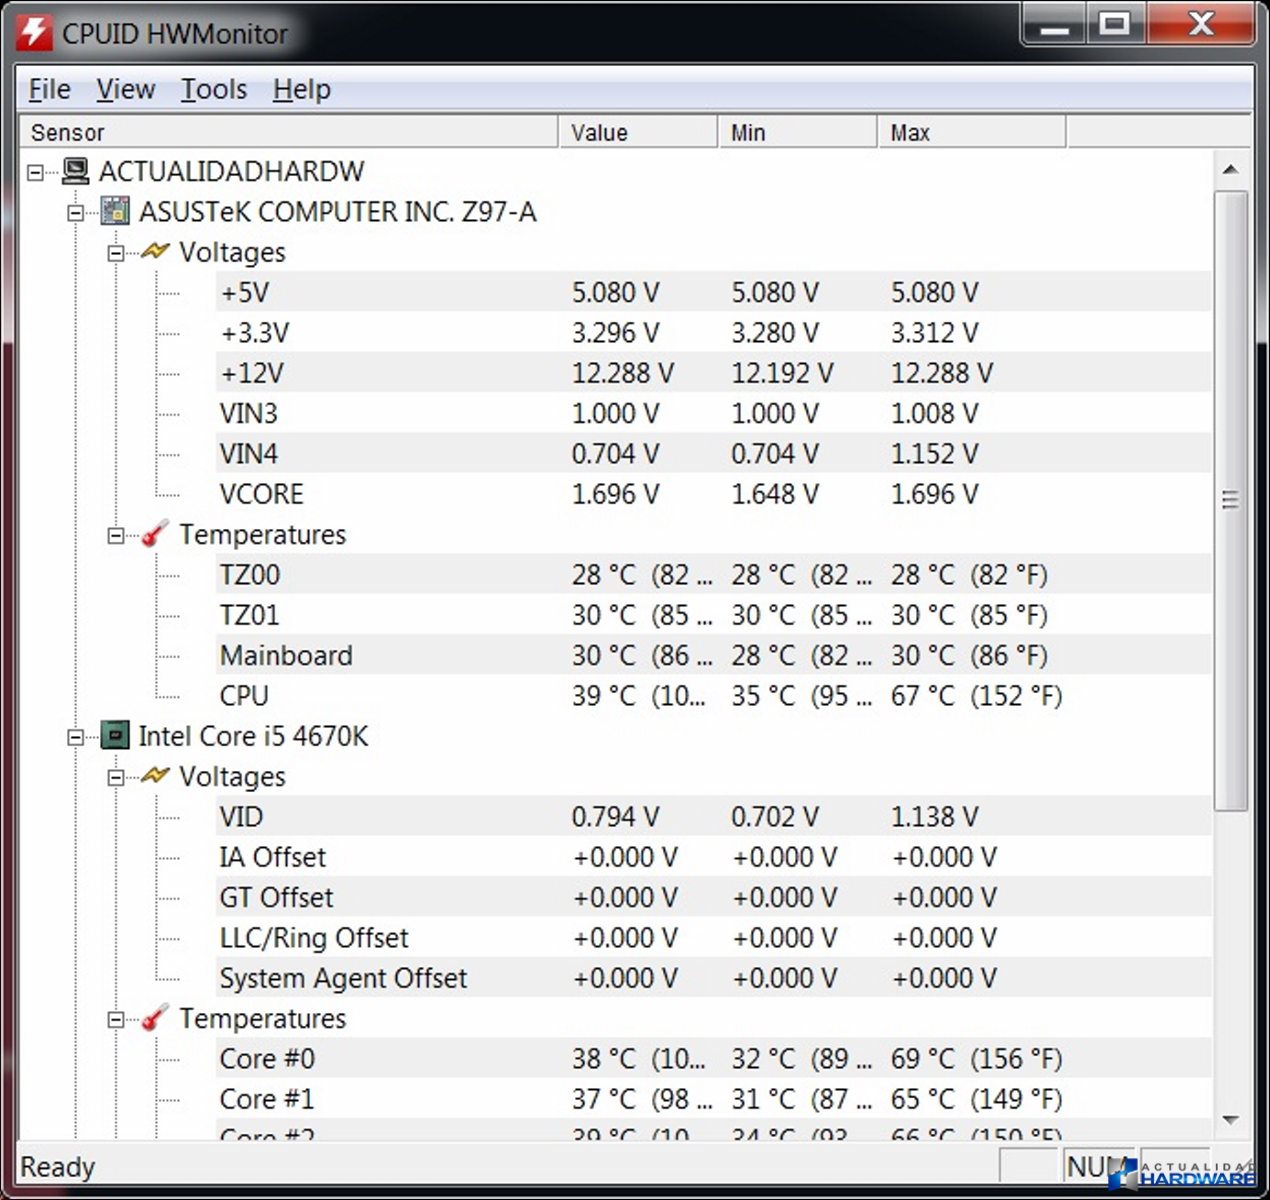Click the HWMonitor title bar app icon

coord(34,32)
